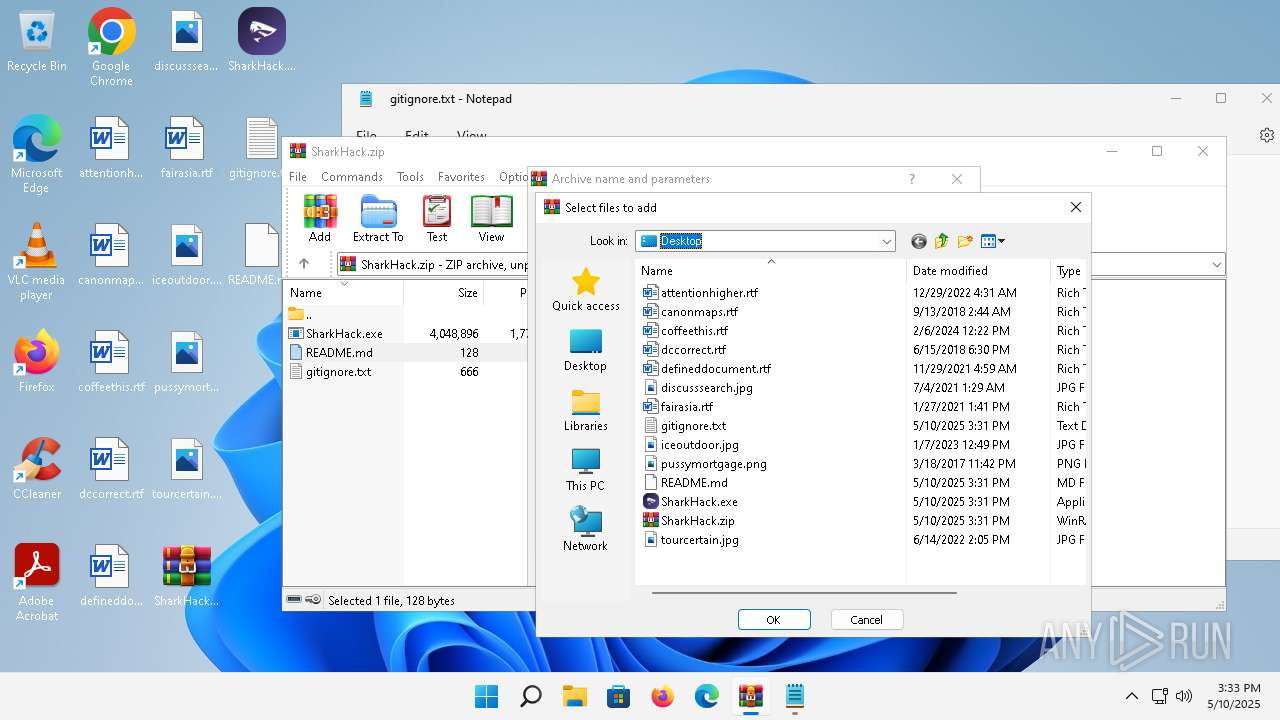This screenshot has height=720, width=1280.
Task: Click the Test toolbar icon
Action: click(437, 219)
